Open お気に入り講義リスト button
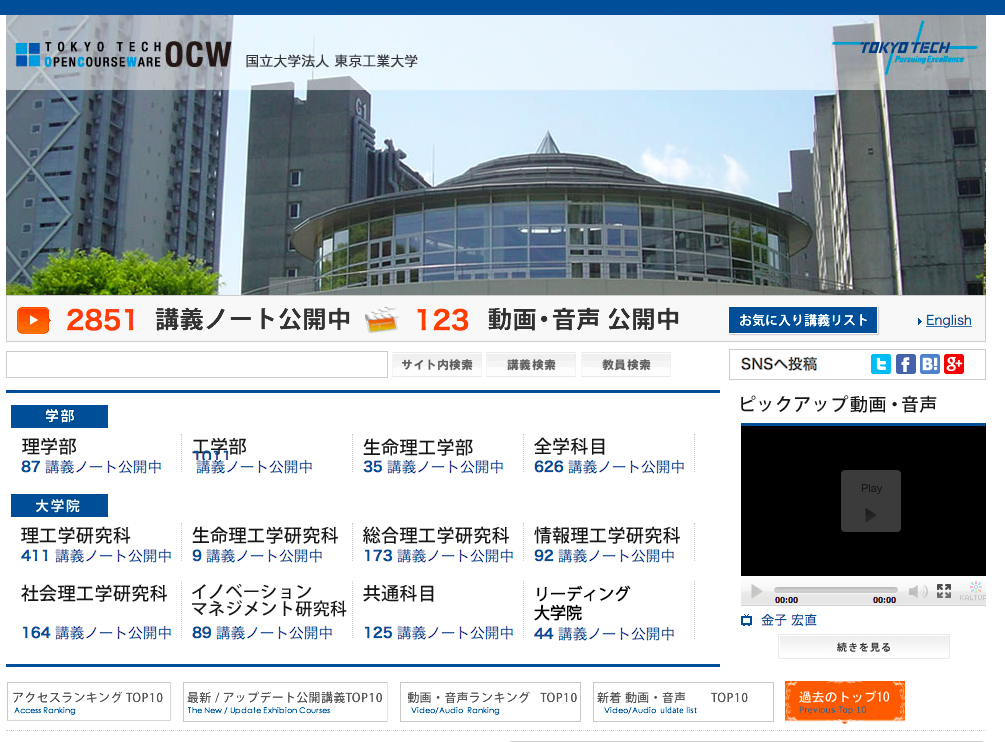The height and width of the screenshot is (742, 1005). coord(802,320)
